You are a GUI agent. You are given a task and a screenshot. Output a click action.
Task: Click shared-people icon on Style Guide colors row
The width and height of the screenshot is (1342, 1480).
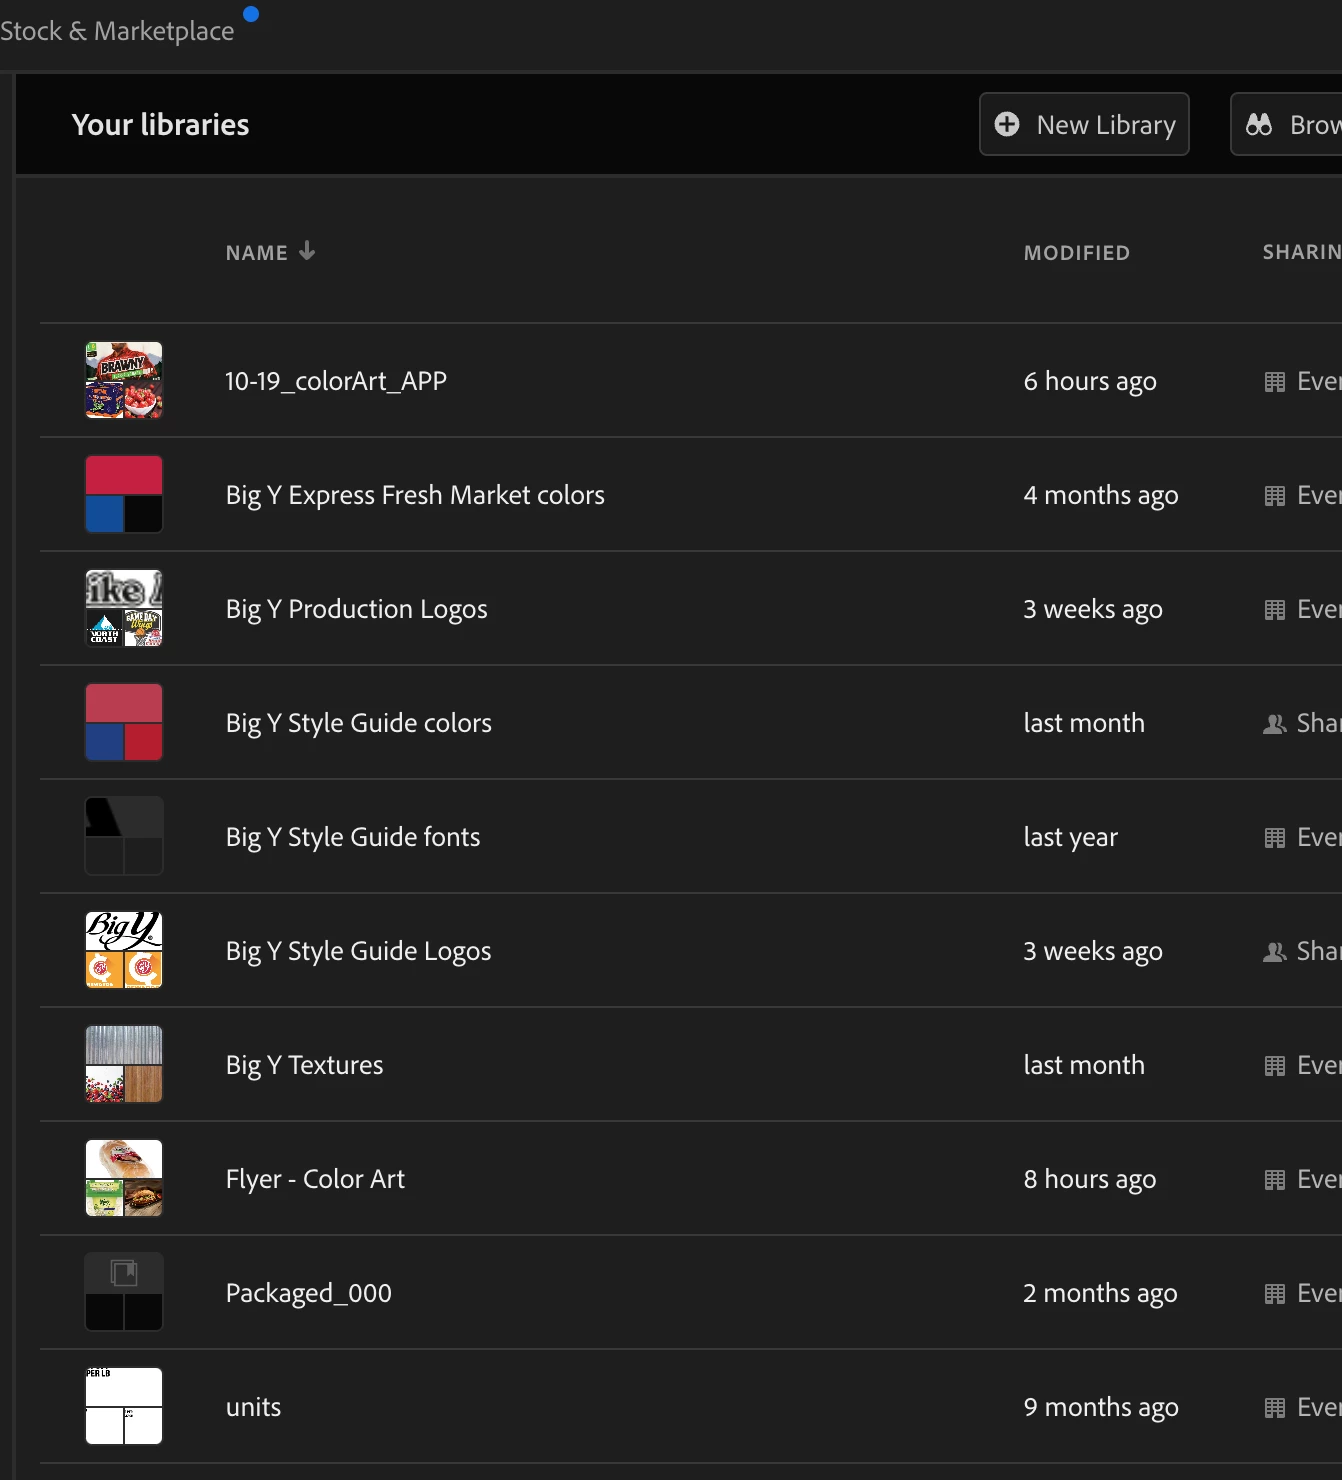click(1275, 723)
